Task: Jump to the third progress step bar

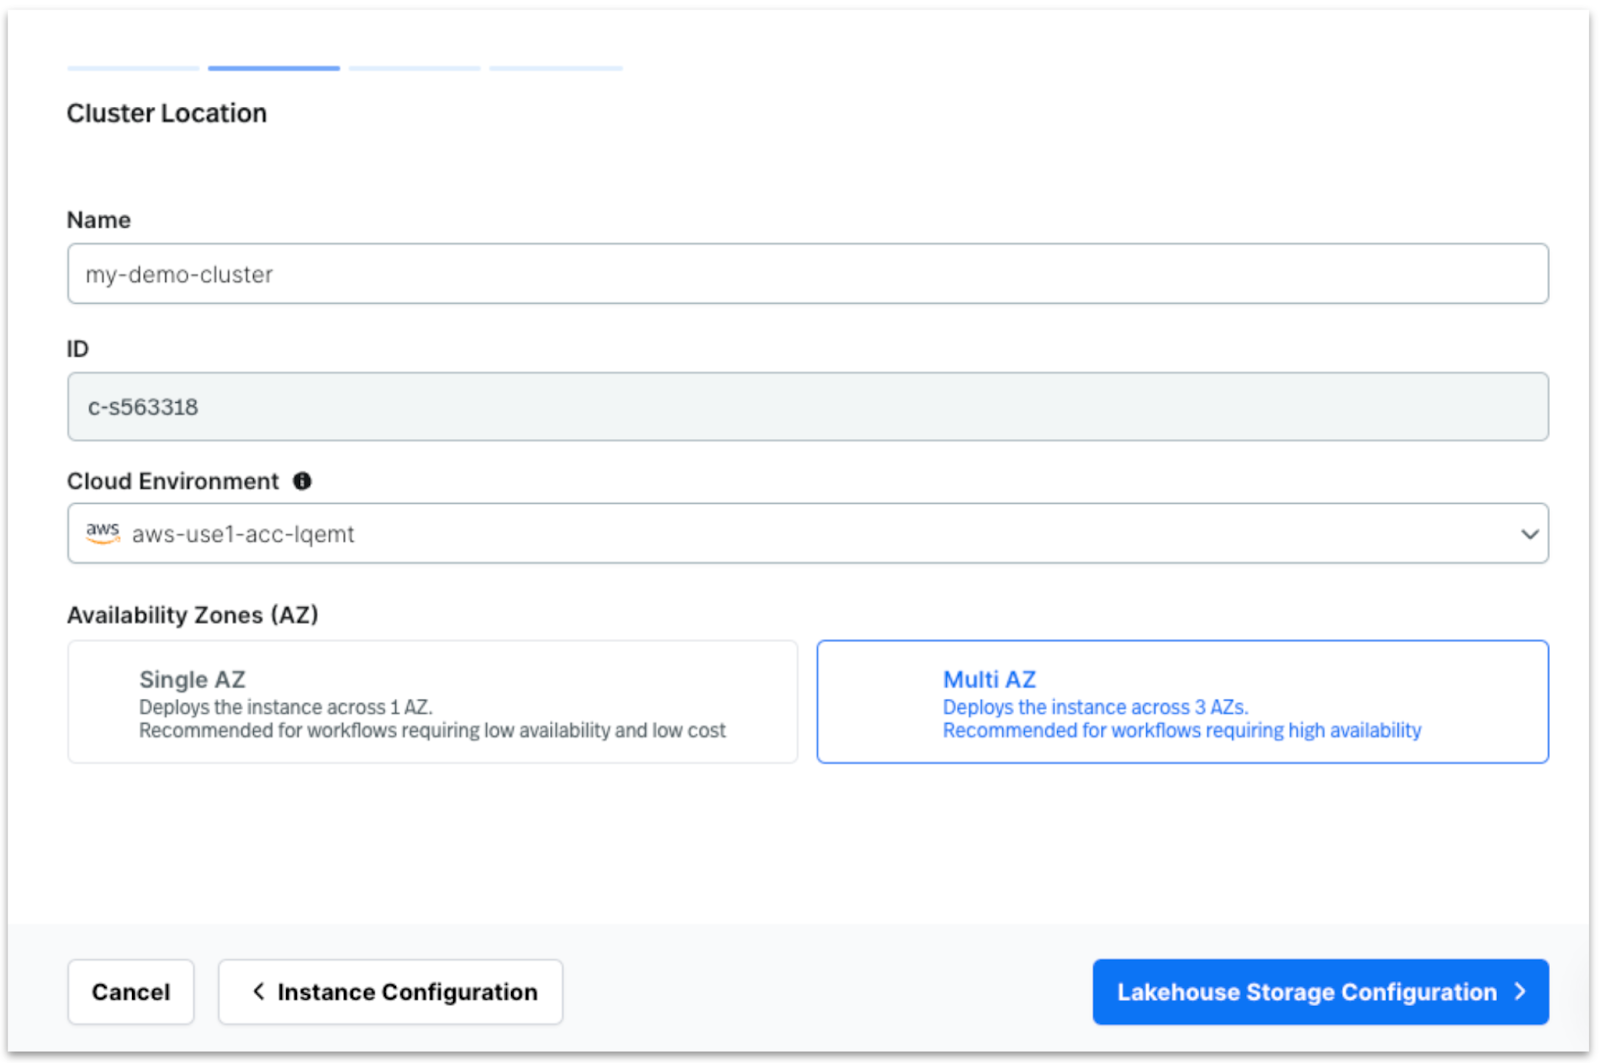Action: [414, 68]
